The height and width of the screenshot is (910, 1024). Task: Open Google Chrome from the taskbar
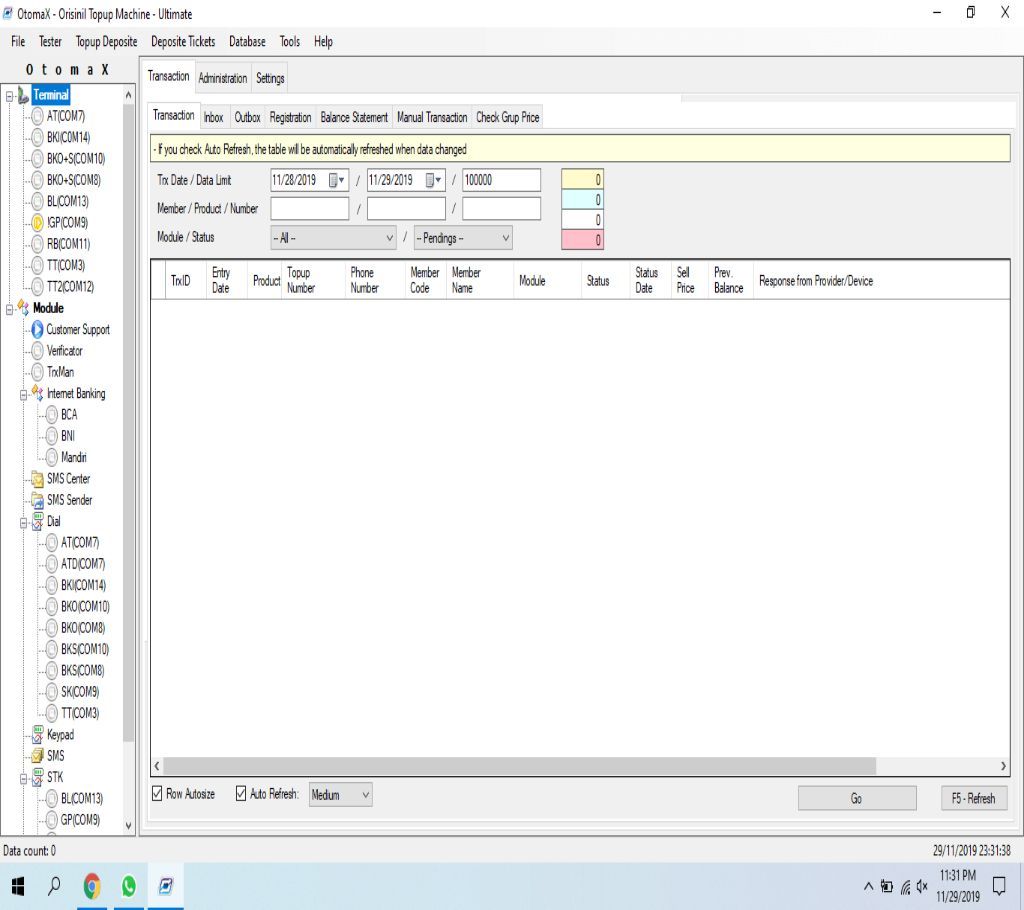pos(92,886)
